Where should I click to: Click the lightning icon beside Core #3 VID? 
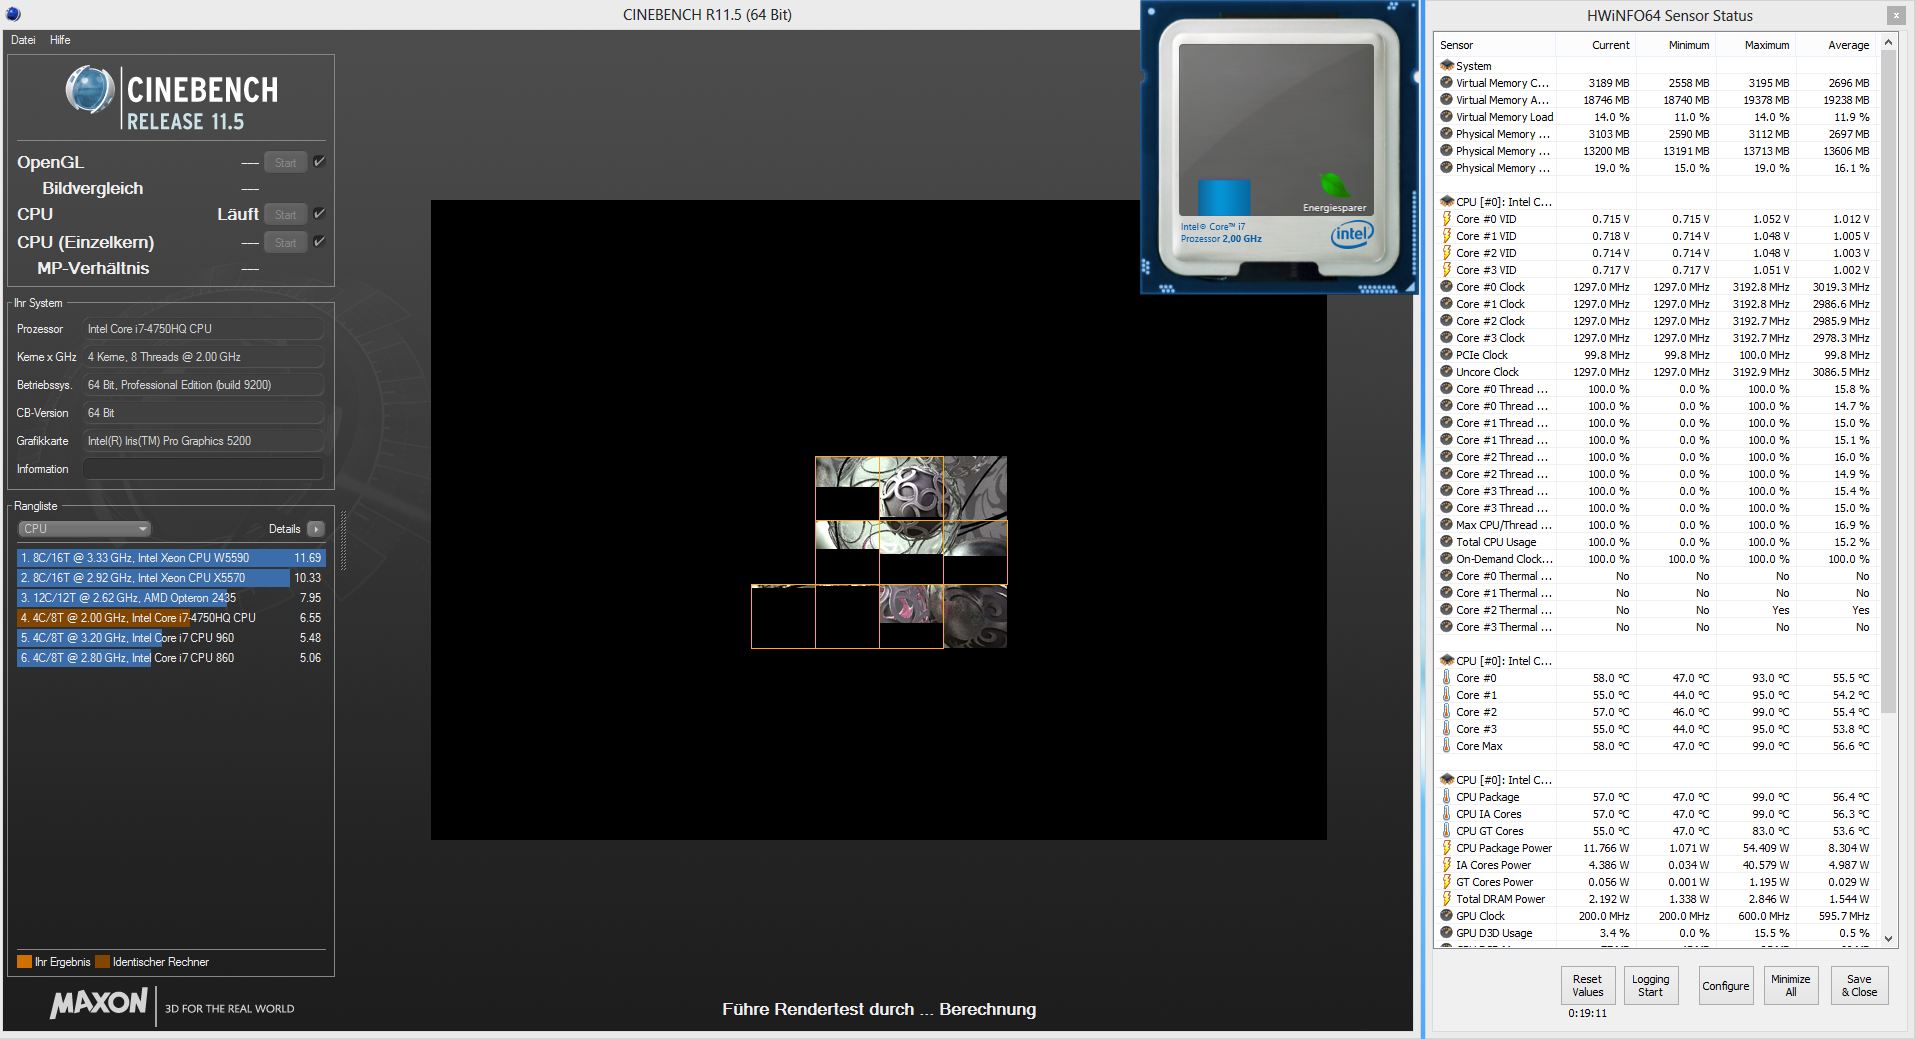(1446, 270)
